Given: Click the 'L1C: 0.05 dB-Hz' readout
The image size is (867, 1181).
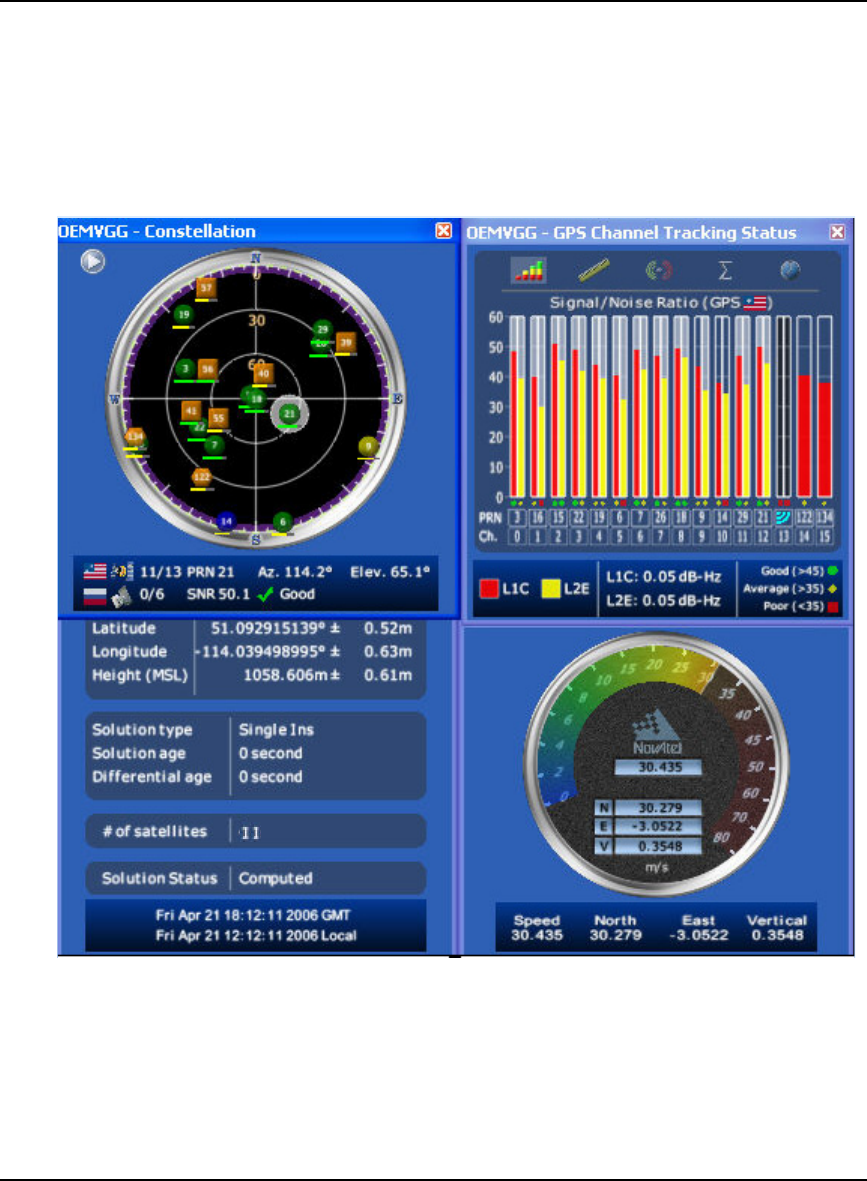Looking at the screenshot, I should tap(664, 577).
